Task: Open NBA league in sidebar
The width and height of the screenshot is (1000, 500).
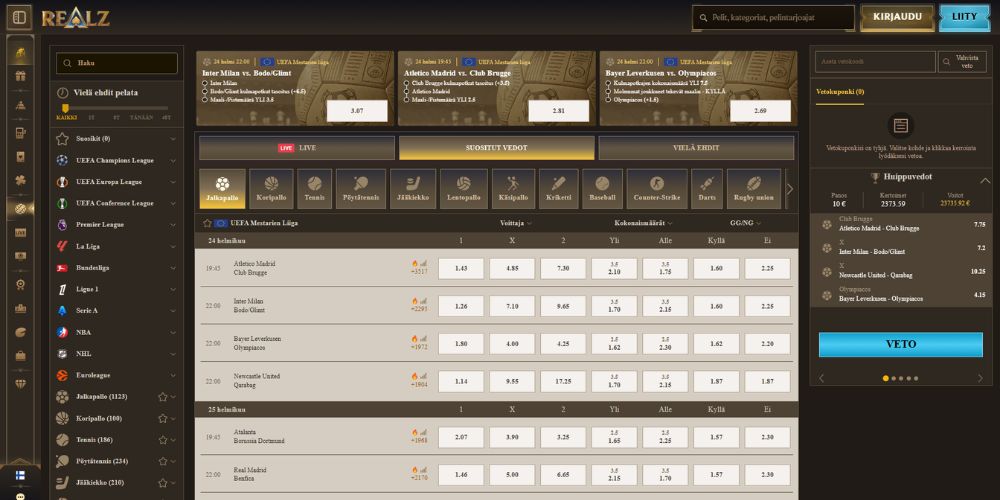Action: (x=117, y=332)
